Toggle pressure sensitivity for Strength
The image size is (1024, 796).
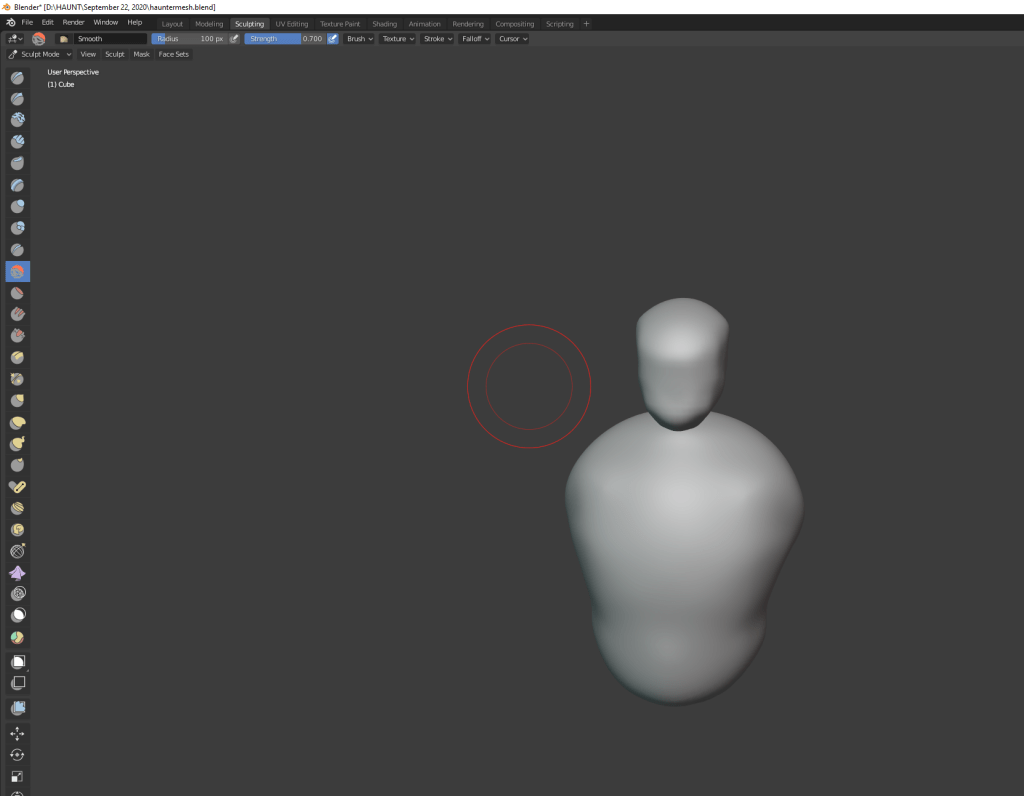point(332,39)
